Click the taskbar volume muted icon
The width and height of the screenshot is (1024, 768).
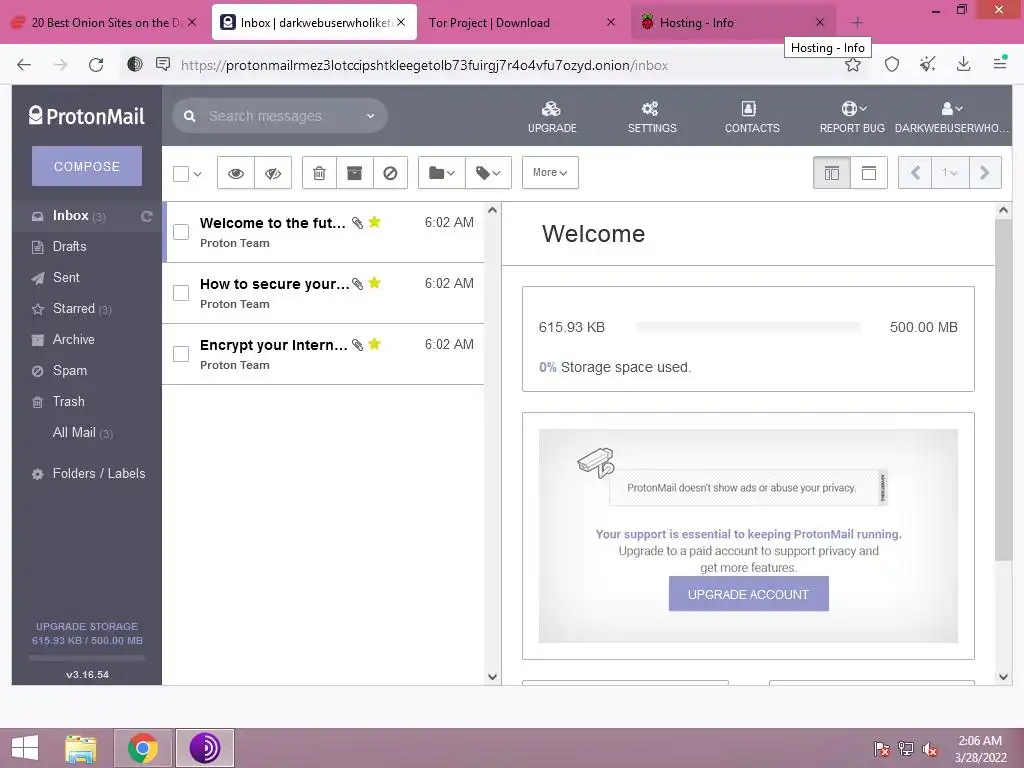tap(929, 749)
